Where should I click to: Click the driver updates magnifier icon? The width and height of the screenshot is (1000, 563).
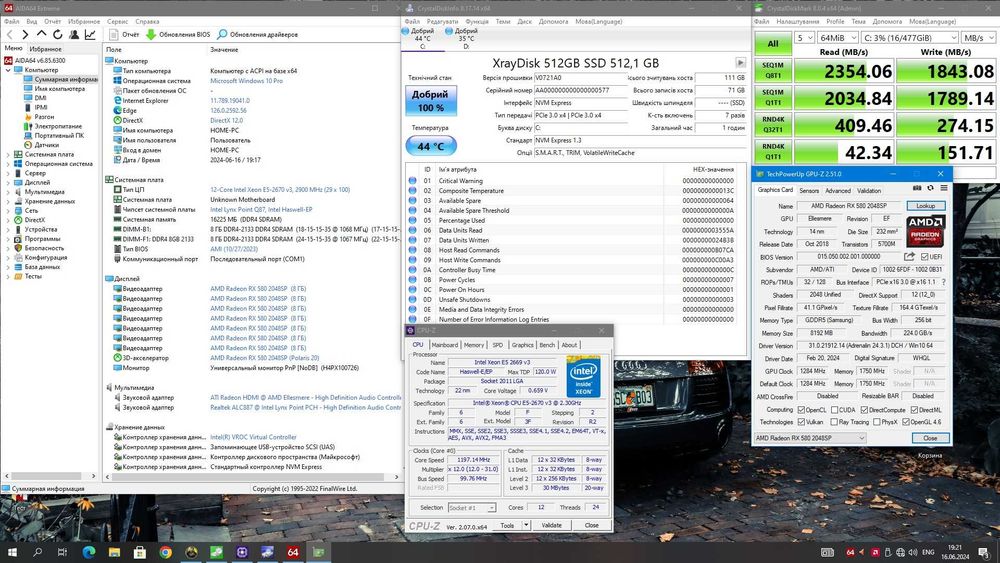tap(224, 34)
